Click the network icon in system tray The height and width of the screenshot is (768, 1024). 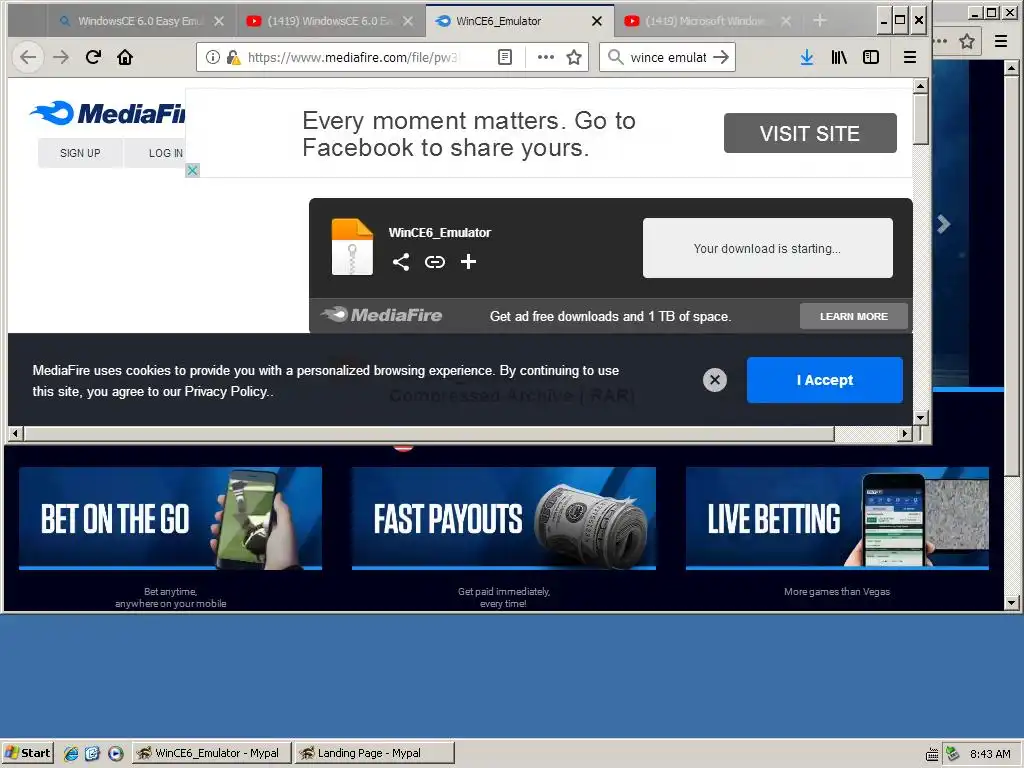(953, 754)
